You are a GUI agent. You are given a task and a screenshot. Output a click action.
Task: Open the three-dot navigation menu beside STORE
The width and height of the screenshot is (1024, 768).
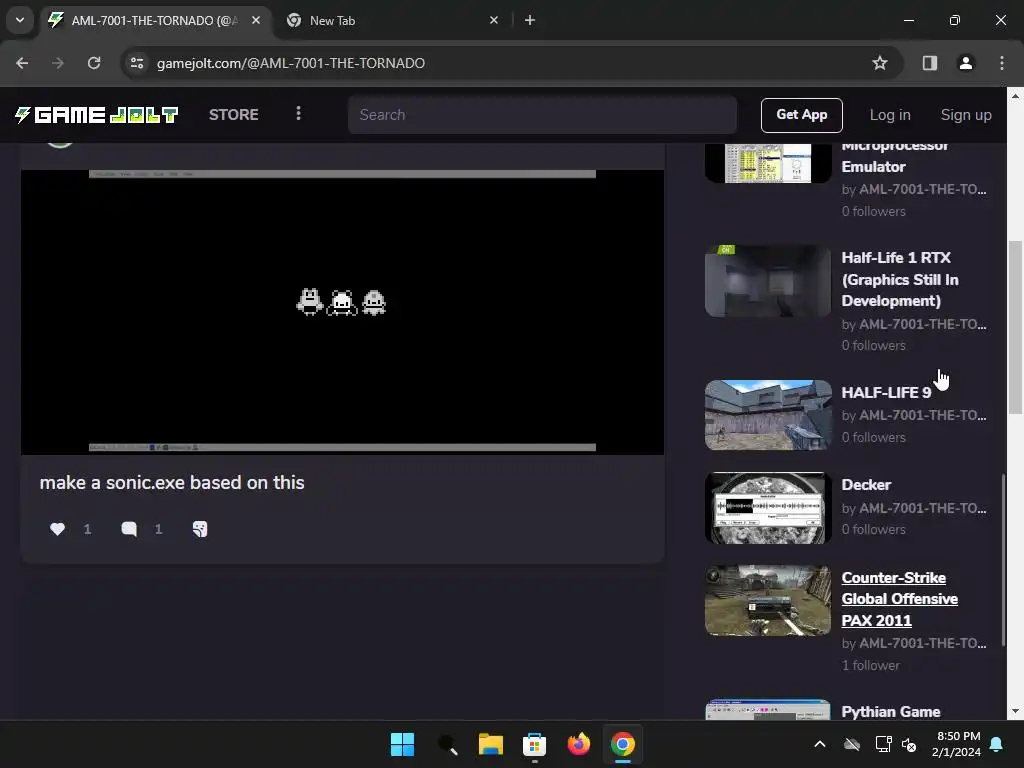[298, 114]
